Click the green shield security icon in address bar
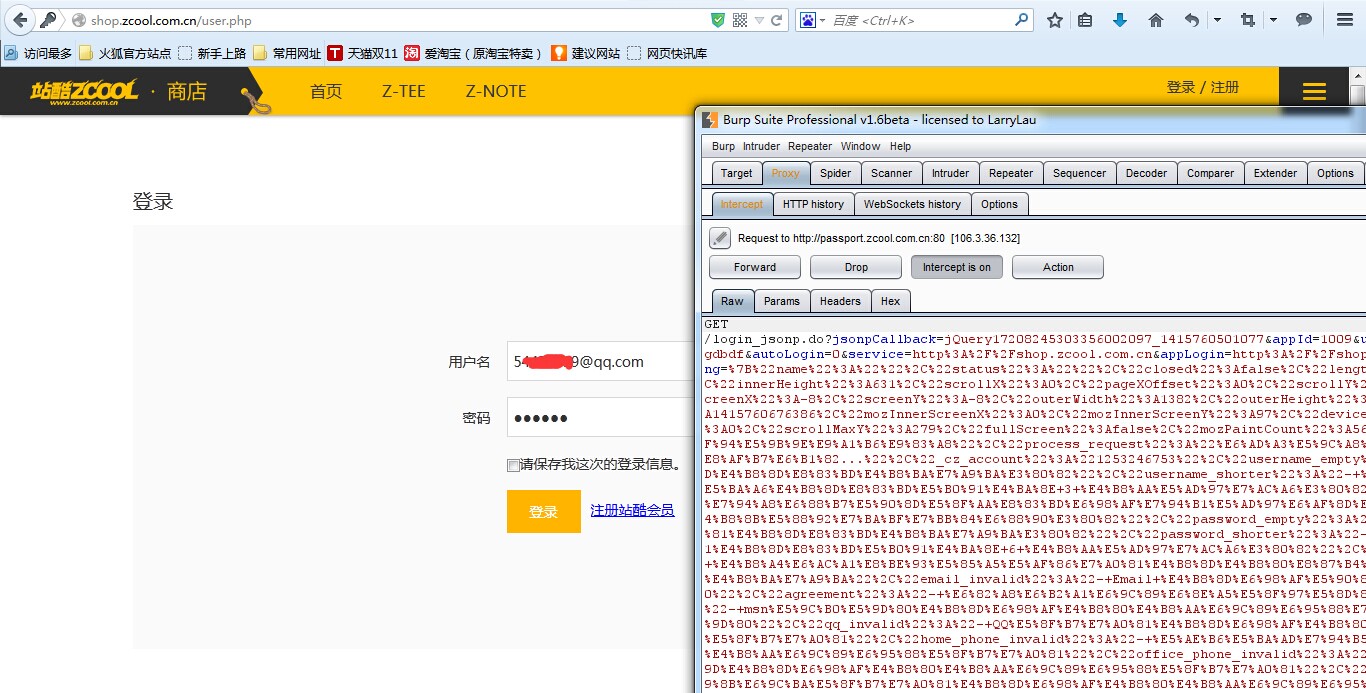1366x693 pixels. [718, 20]
